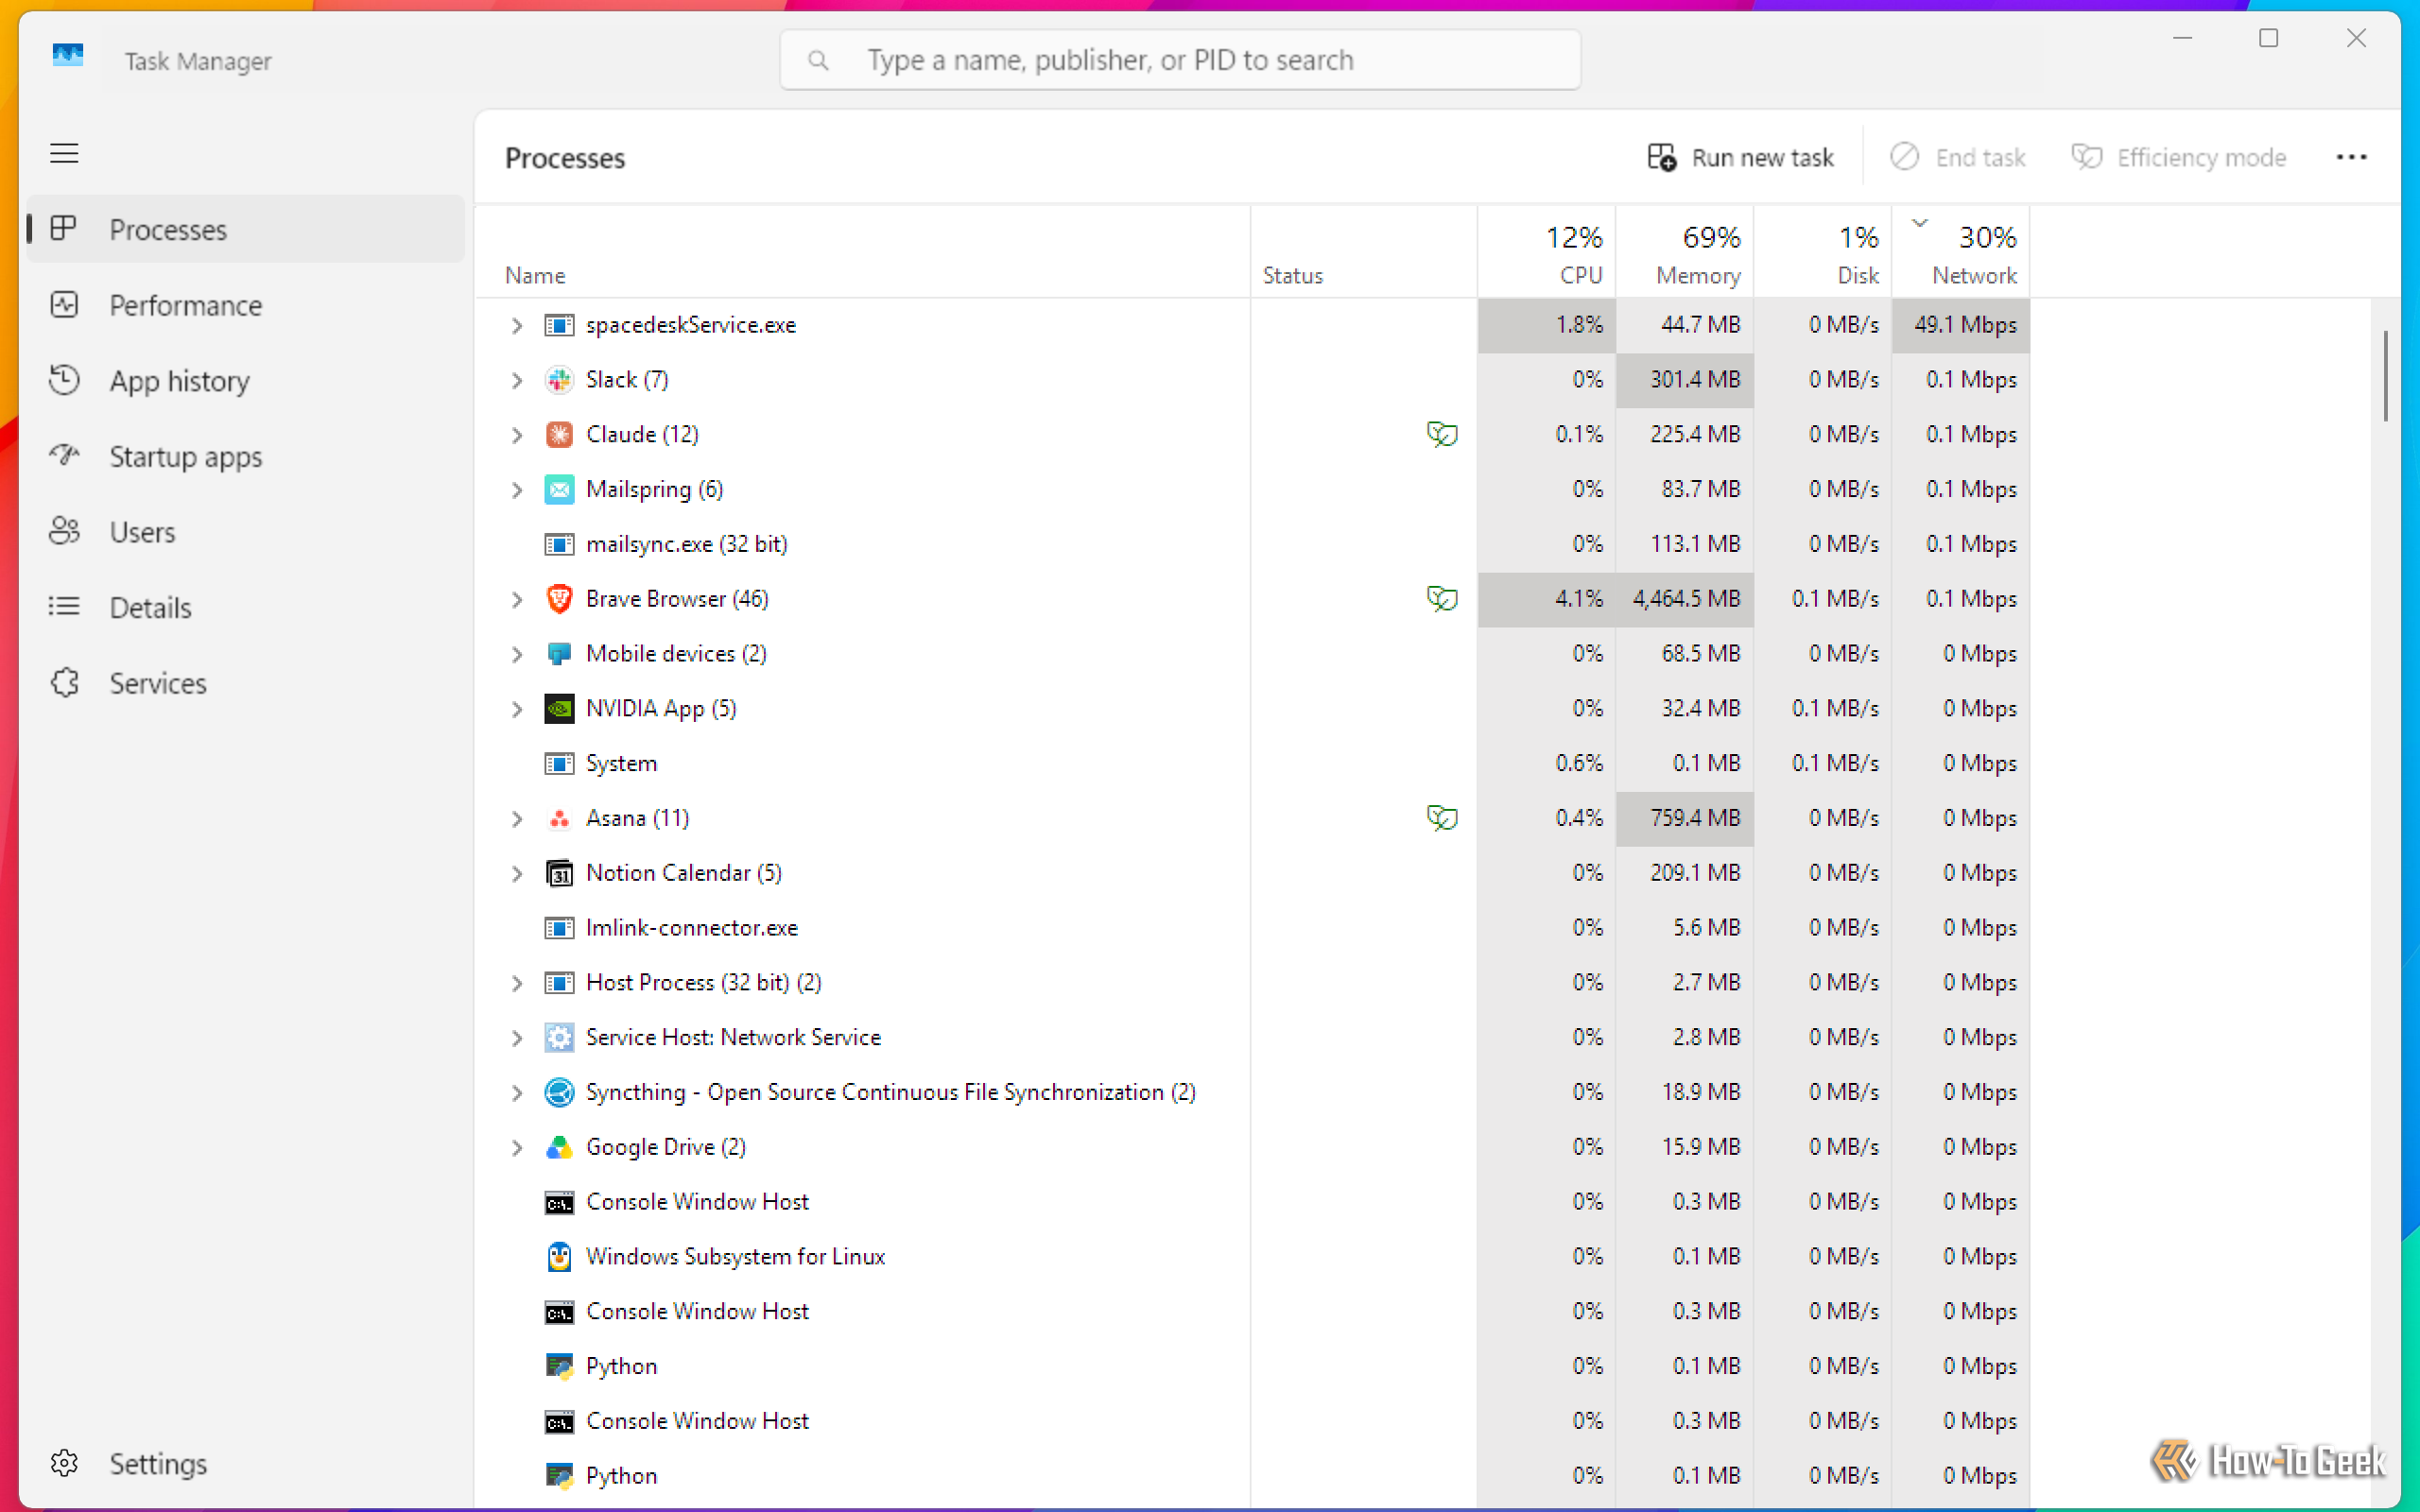This screenshot has width=2420, height=1512.
Task: Expand the Syncthing process group
Action: pos(517,1093)
